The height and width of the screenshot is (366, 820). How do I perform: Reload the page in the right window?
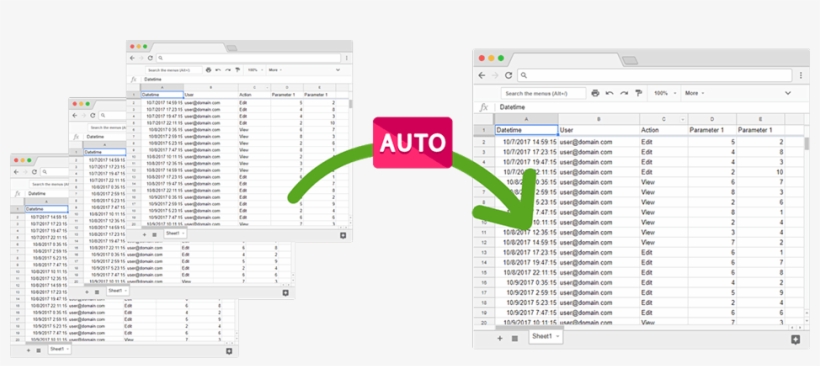[x=508, y=75]
